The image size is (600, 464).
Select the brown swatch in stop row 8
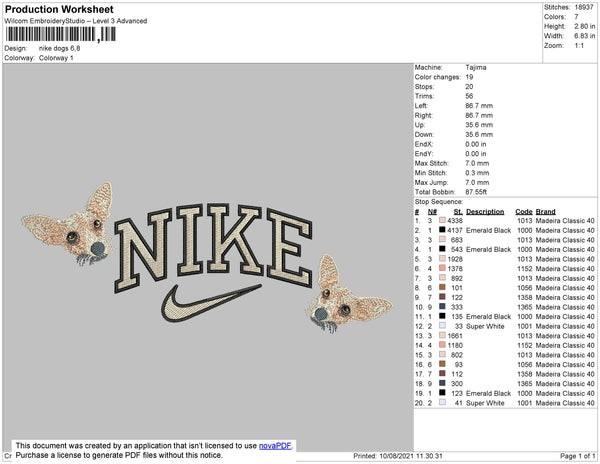pyautogui.click(x=442, y=287)
